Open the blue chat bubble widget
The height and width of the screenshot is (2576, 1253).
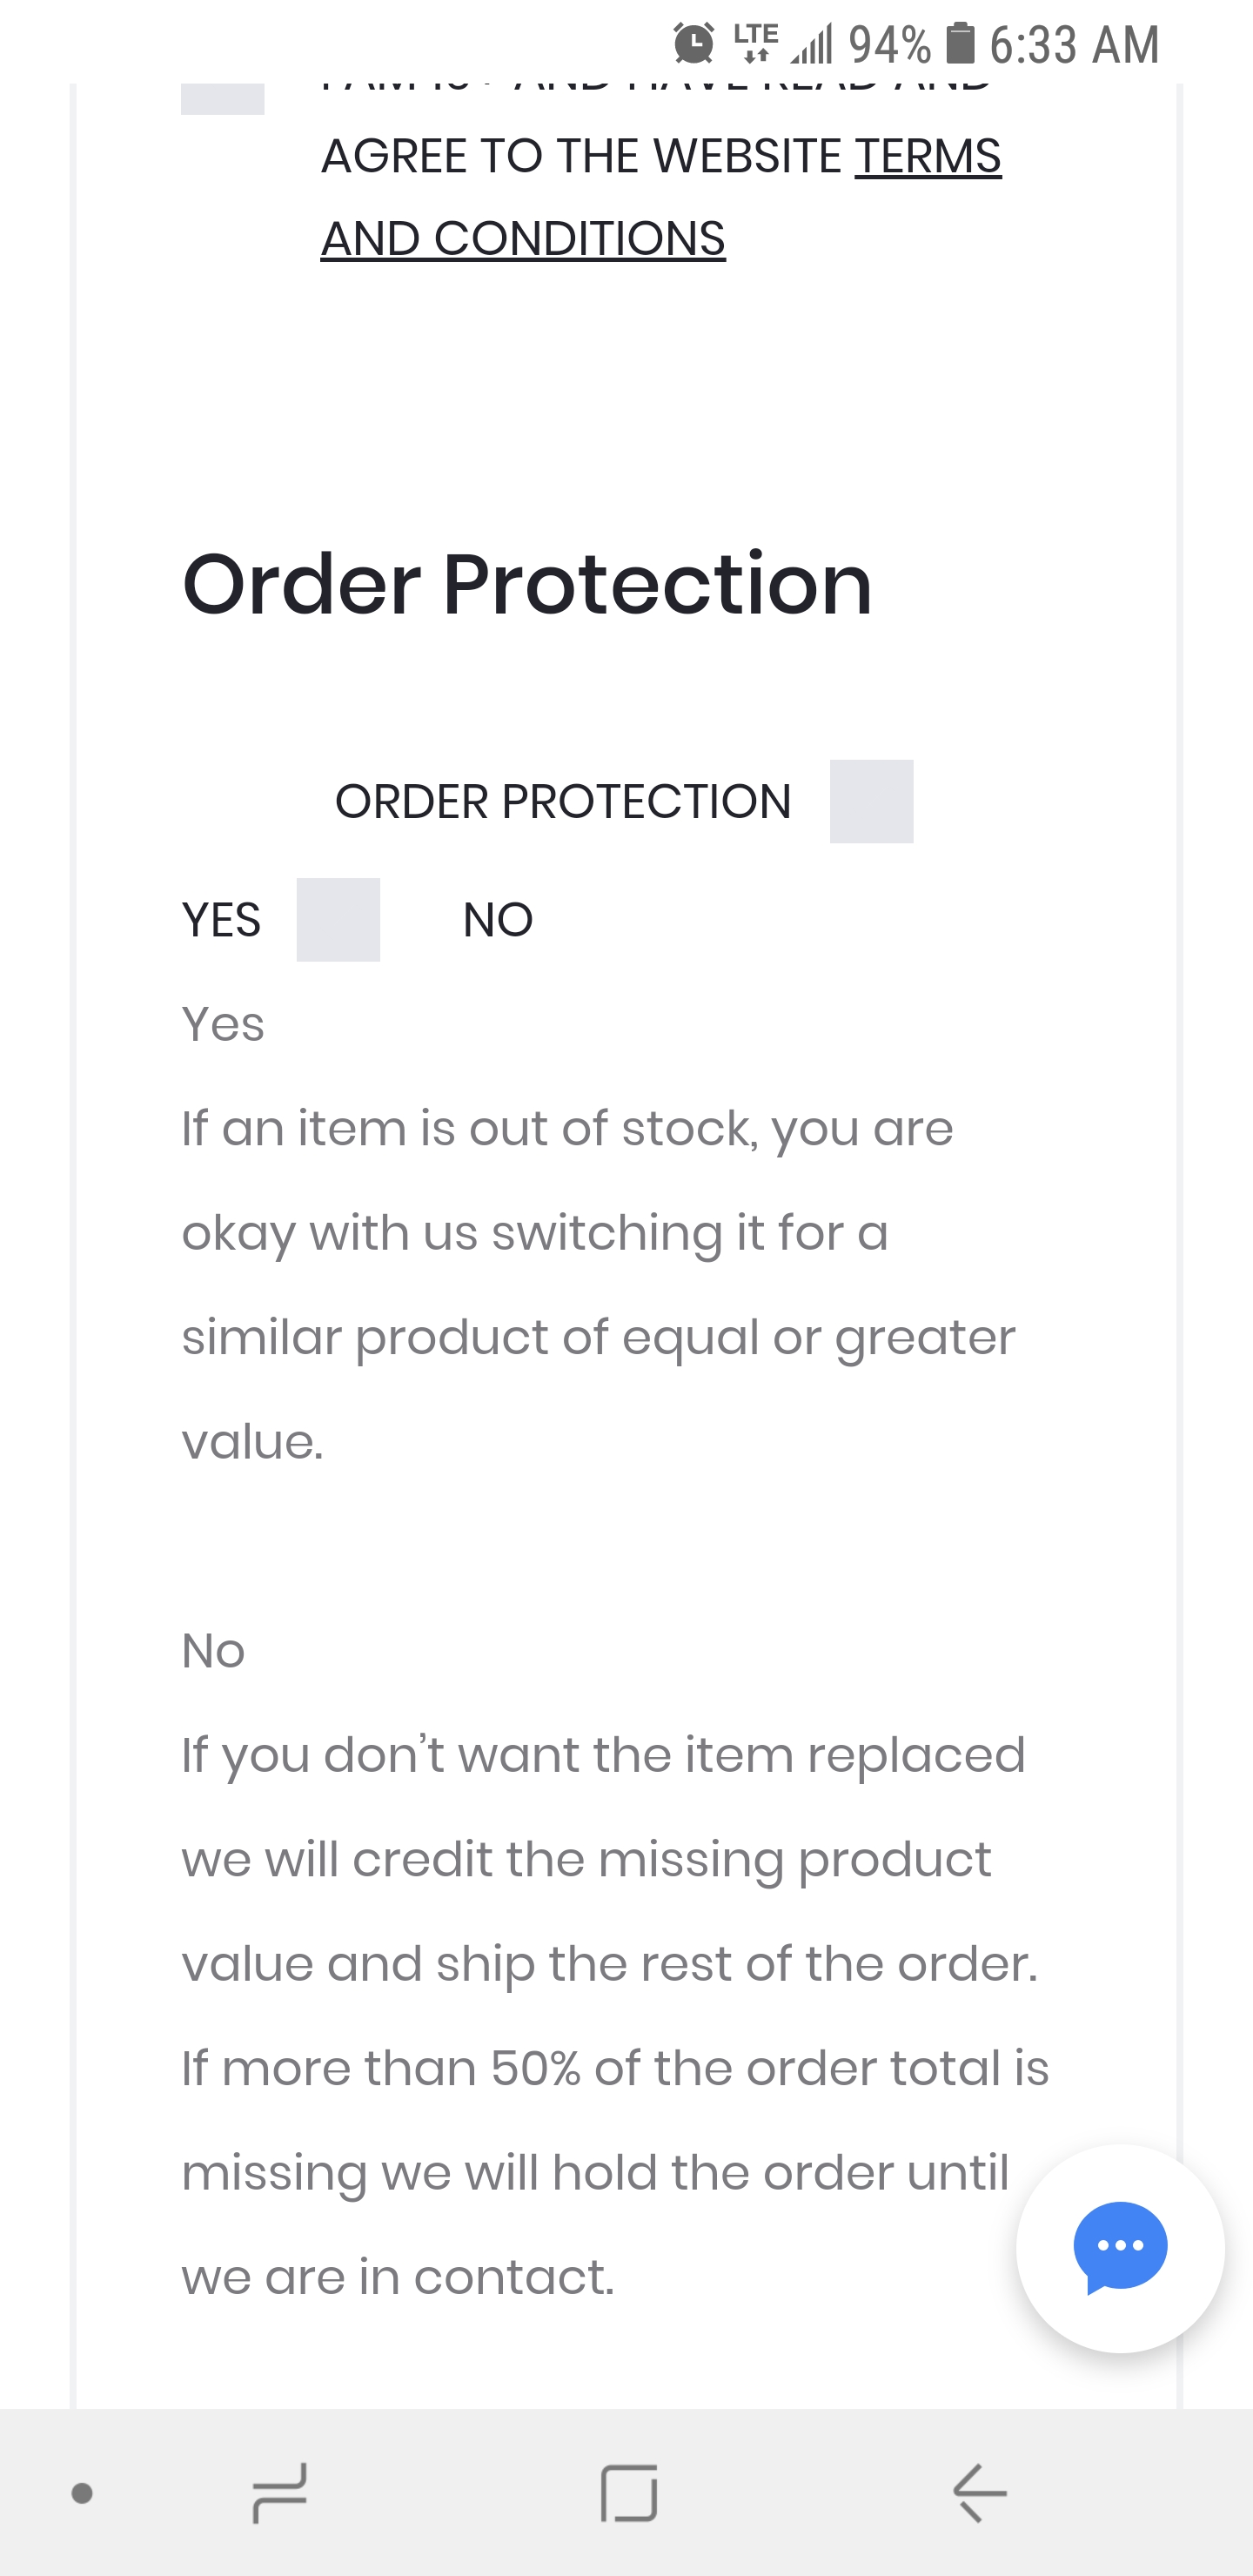[1120, 2247]
